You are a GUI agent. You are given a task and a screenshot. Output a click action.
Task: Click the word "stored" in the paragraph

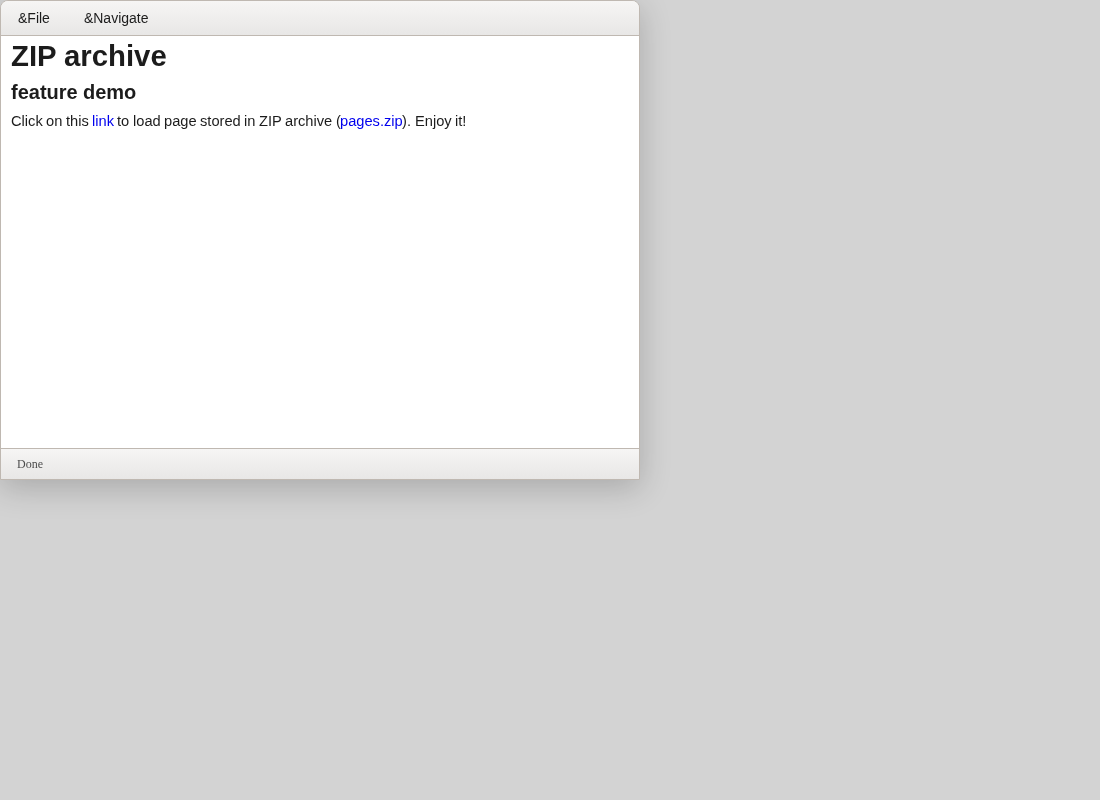tap(220, 121)
